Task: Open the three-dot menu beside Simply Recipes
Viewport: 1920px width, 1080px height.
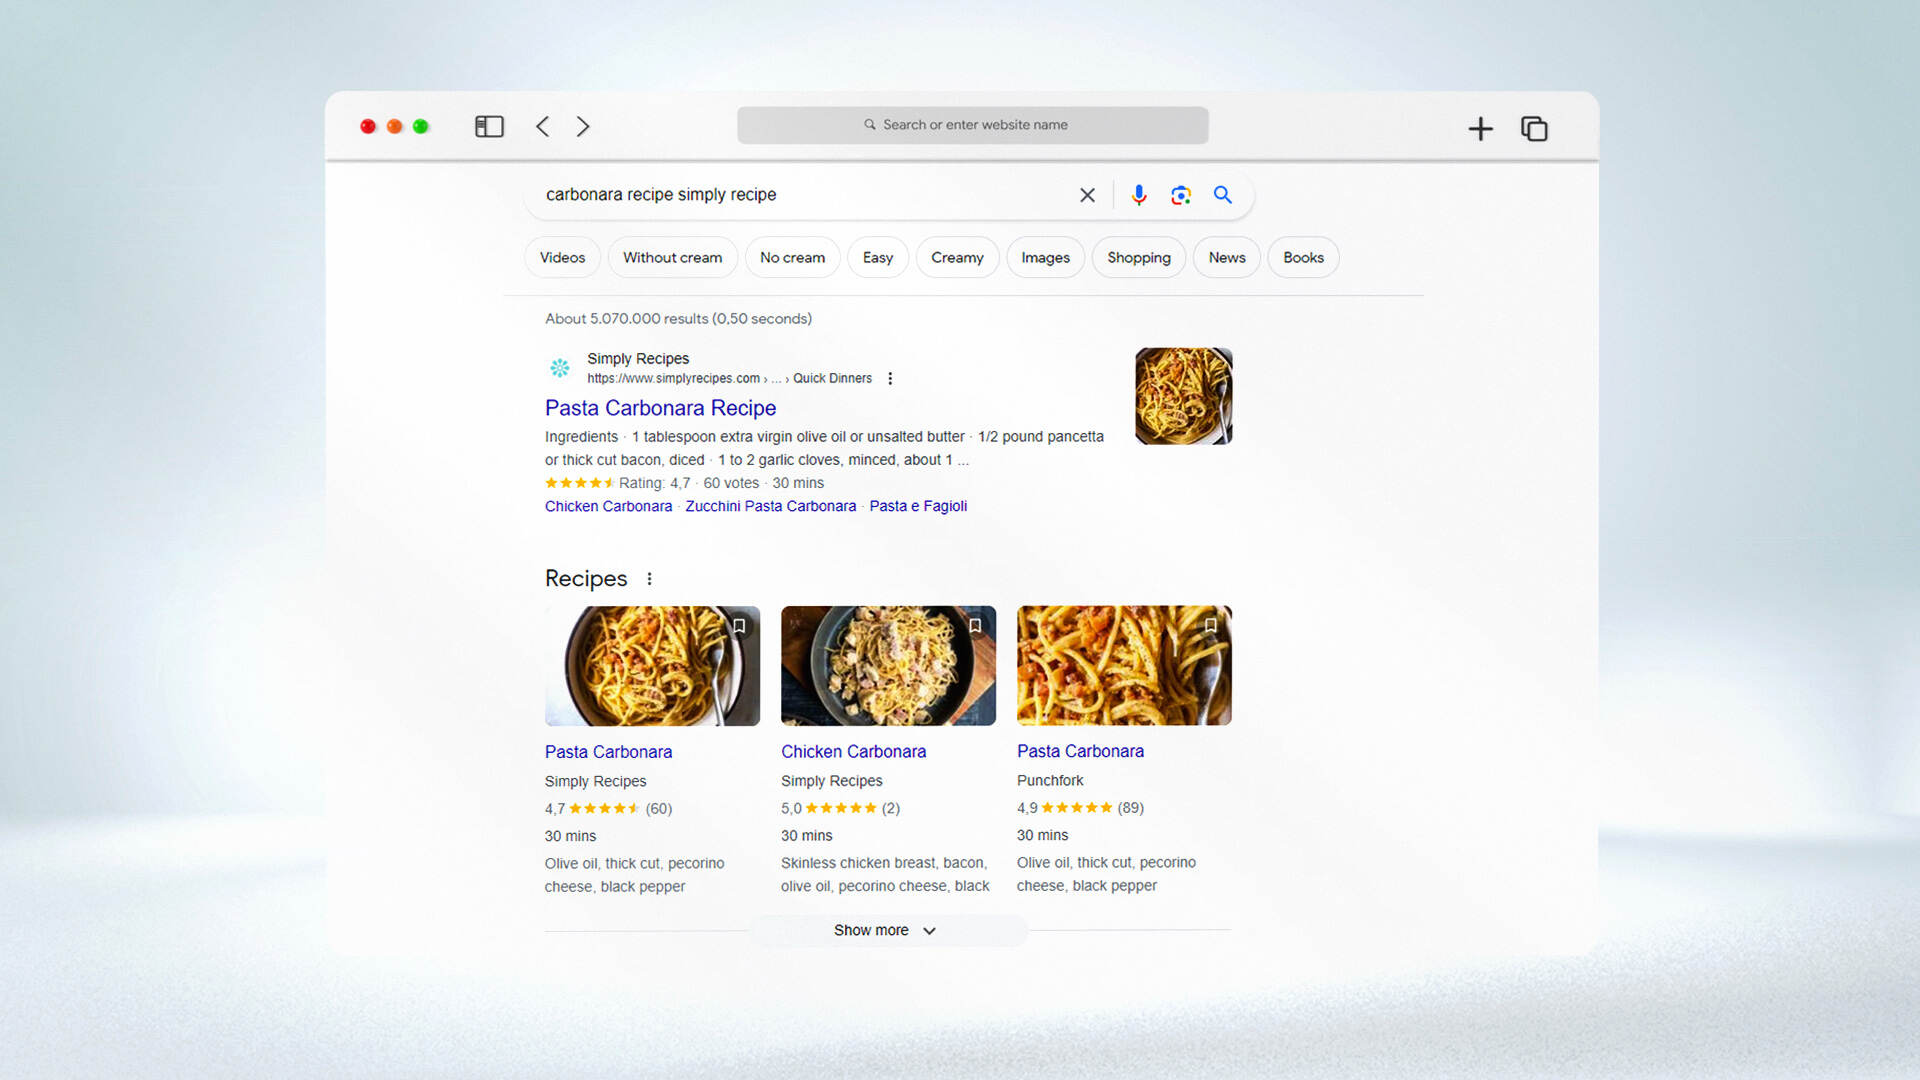Action: point(890,378)
